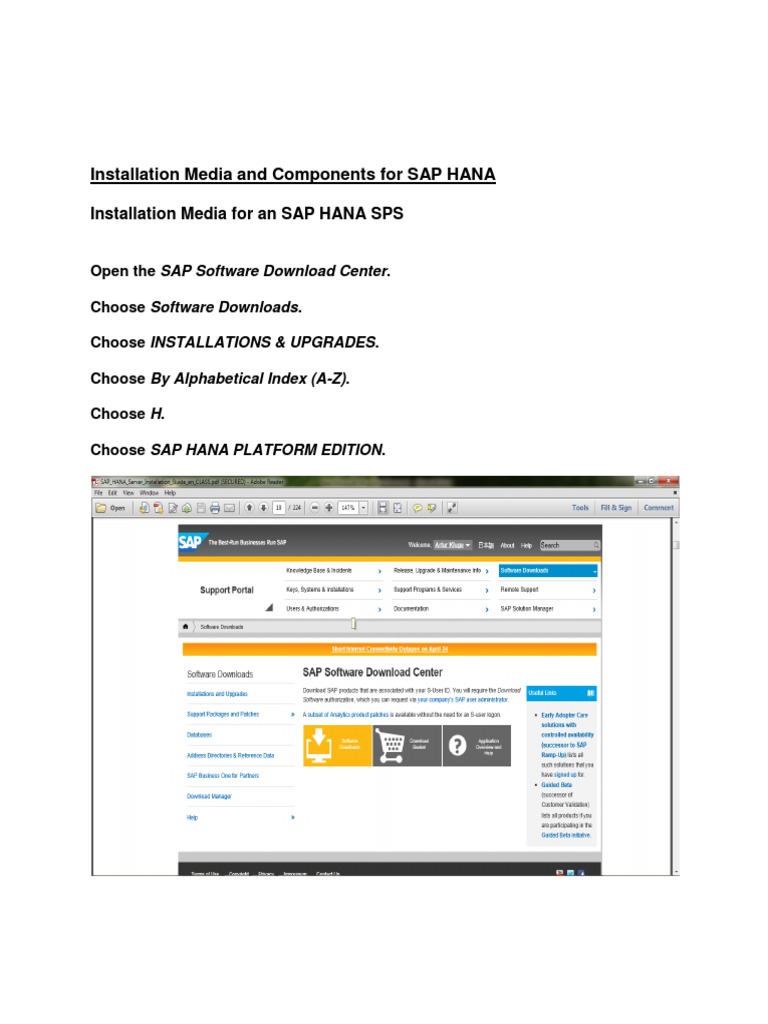Click the zoom out minus icon
The image size is (768, 1024).
pyautogui.click(x=315, y=507)
